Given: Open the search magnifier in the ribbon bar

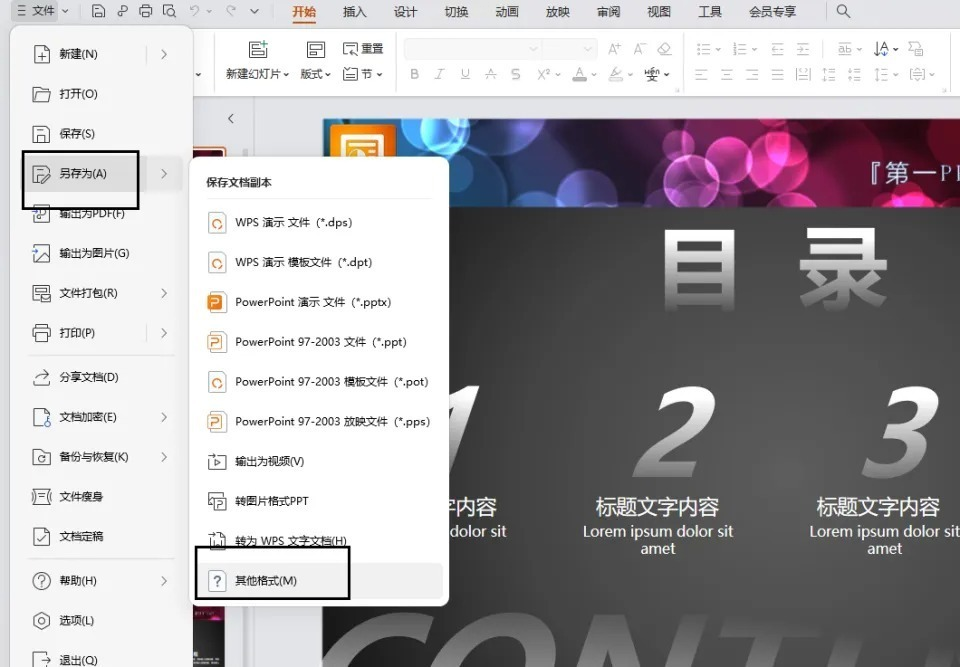Looking at the screenshot, I should 843,11.
